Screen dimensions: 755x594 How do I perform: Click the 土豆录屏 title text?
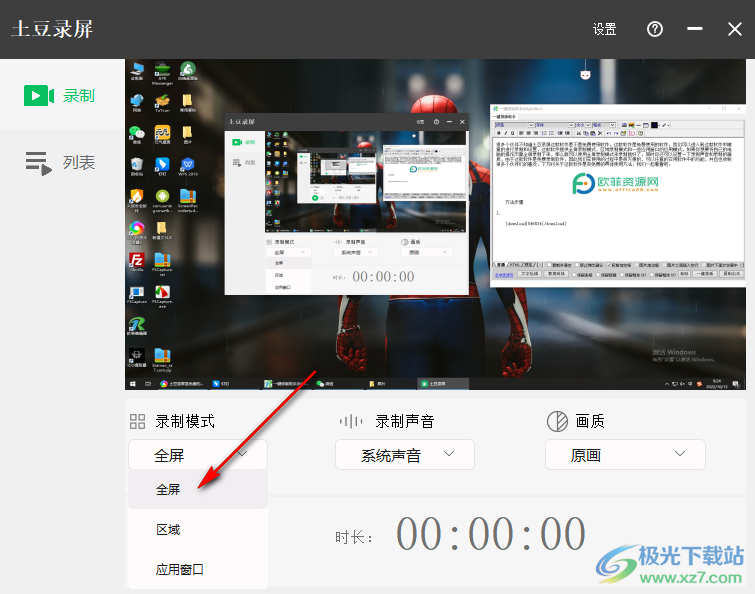52,29
